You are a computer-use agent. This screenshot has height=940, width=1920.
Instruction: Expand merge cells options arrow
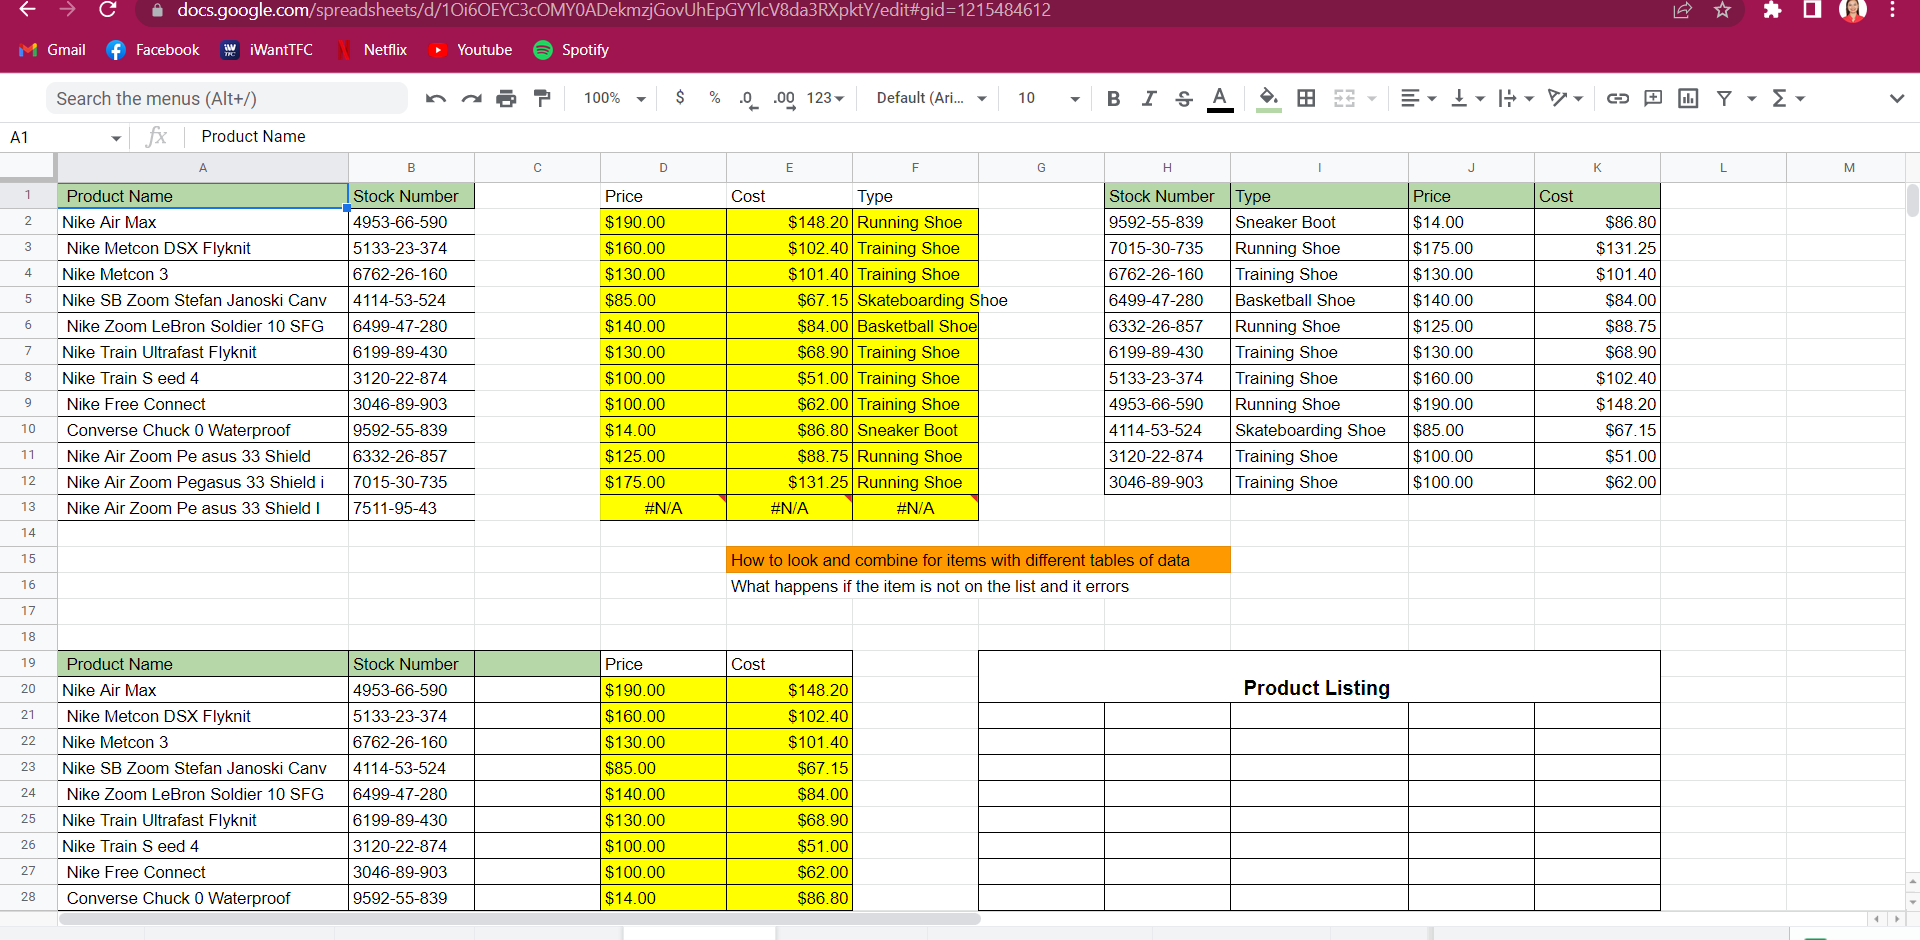tap(1372, 98)
